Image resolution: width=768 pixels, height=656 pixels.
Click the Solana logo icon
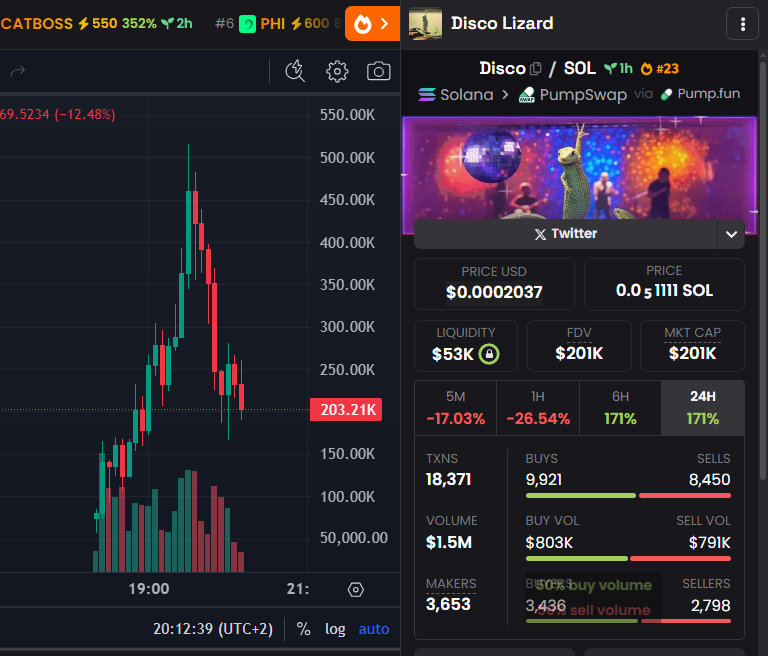click(427, 94)
